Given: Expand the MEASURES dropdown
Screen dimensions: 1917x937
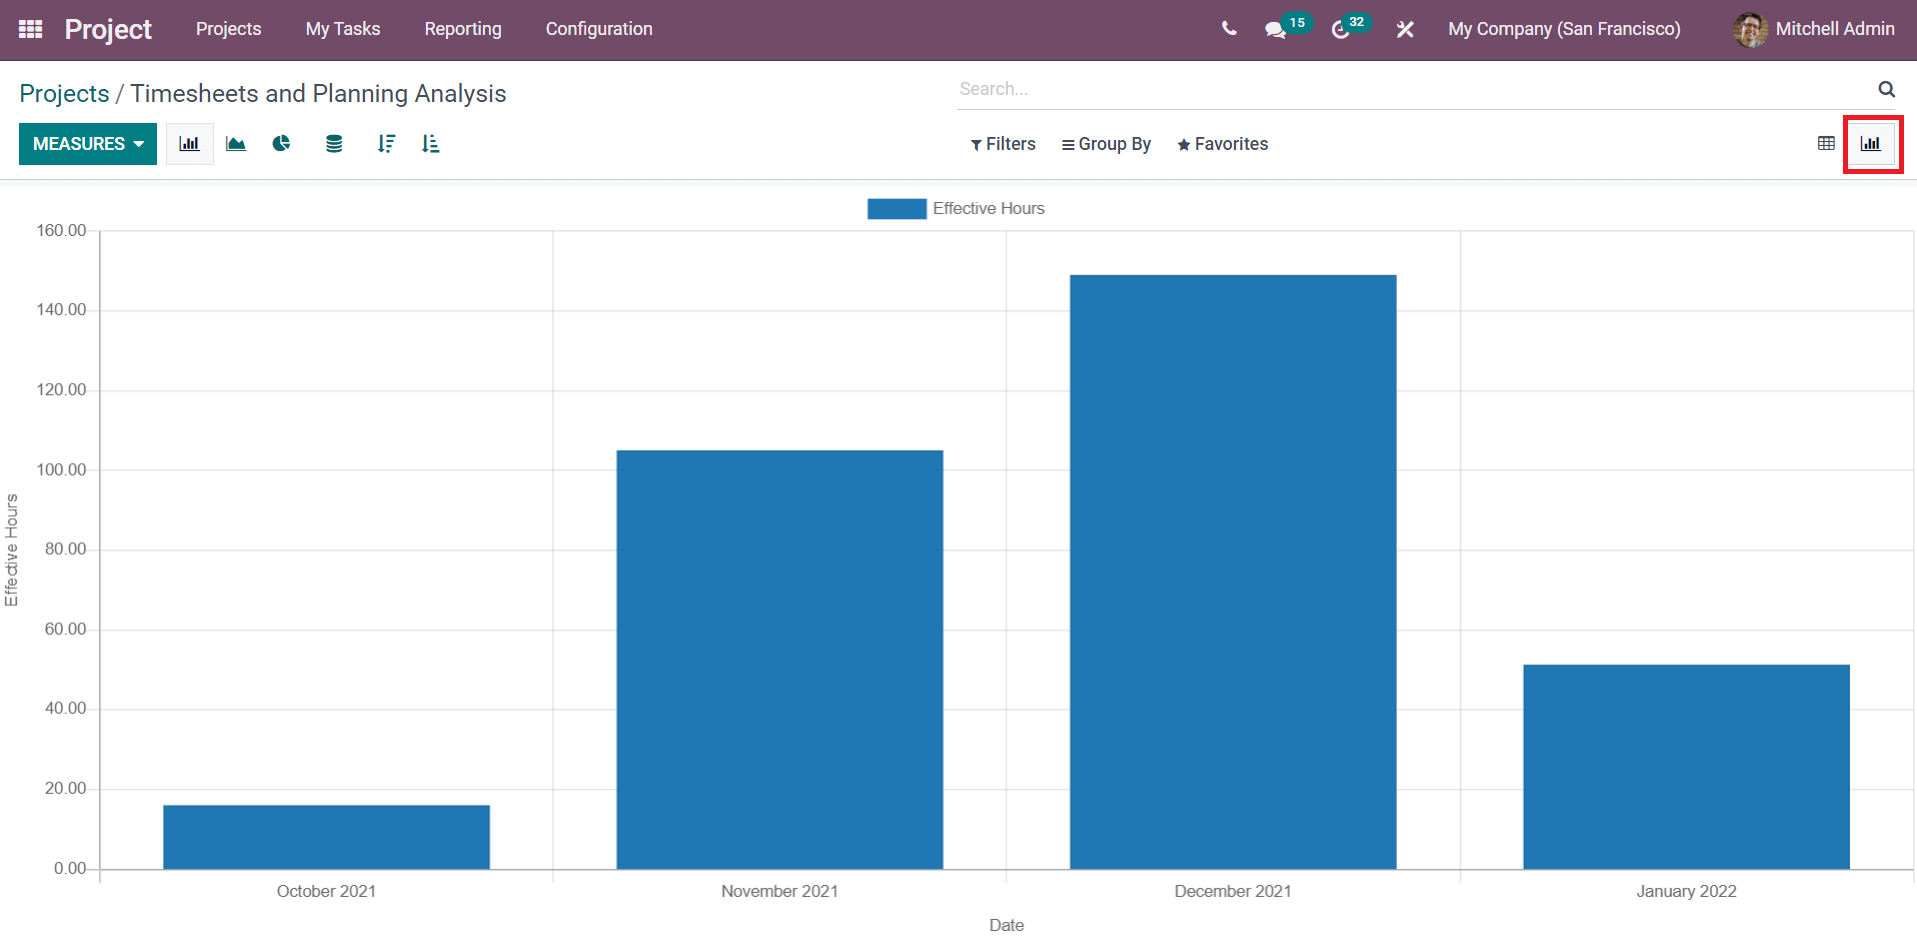Looking at the screenshot, I should [88, 144].
